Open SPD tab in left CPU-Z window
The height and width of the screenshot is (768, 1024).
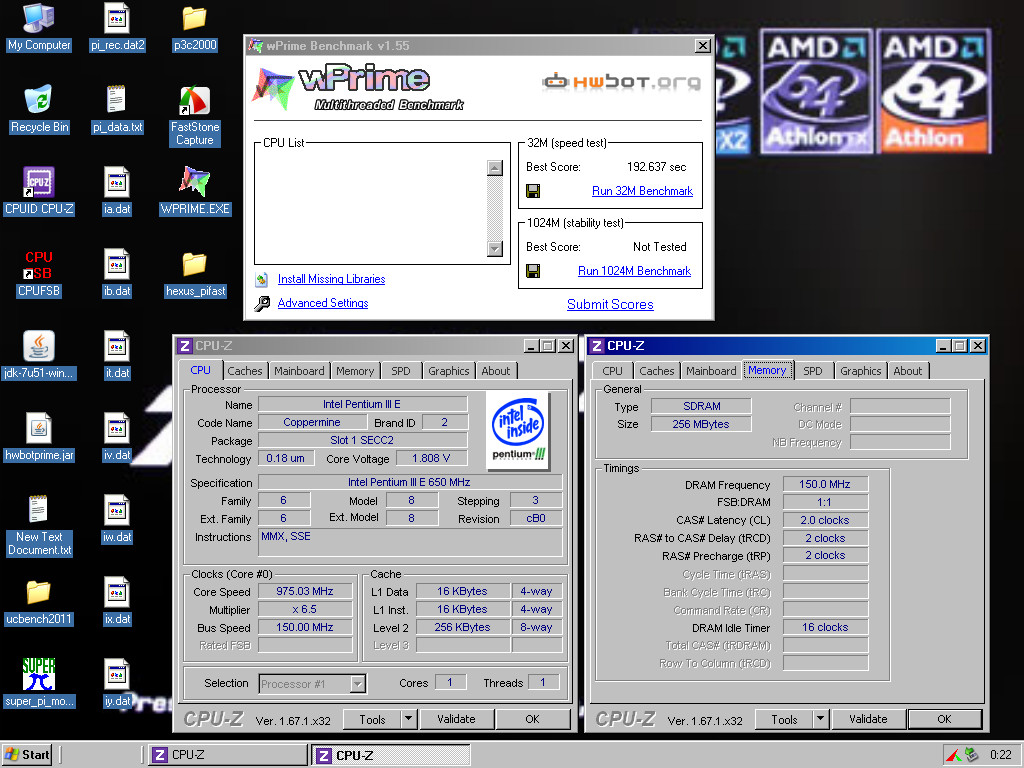pos(401,371)
